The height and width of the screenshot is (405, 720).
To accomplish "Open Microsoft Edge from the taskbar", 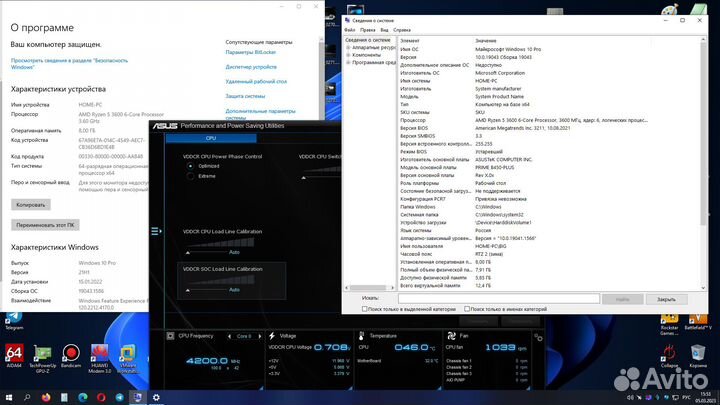I will (x=83, y=397).
